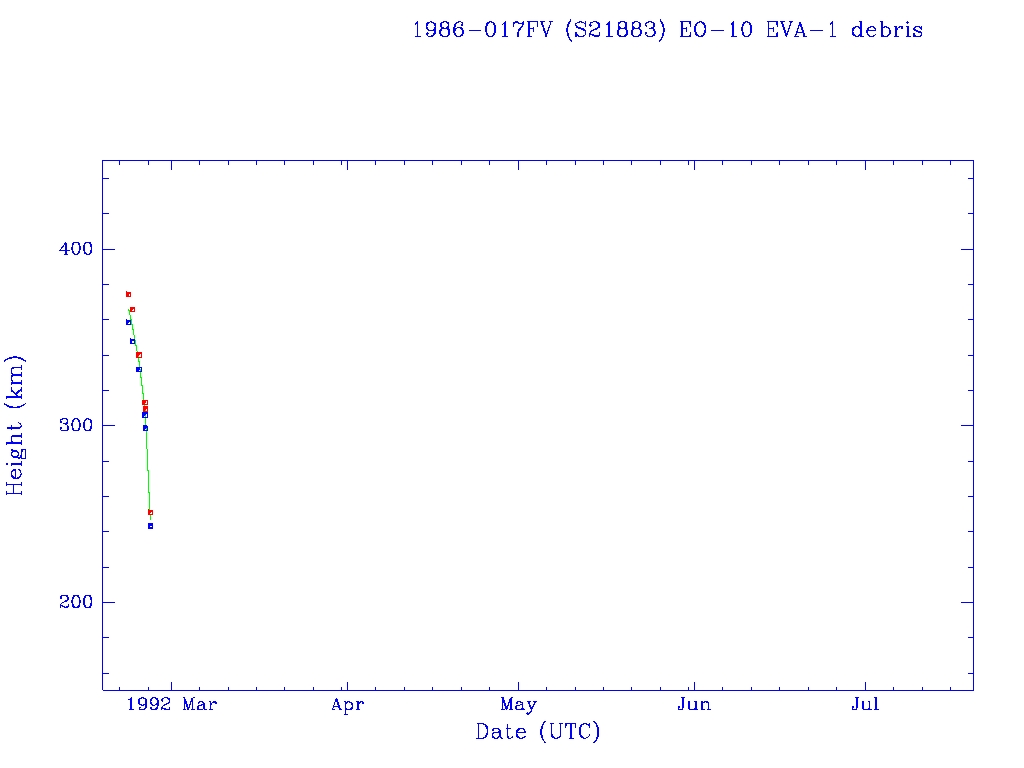Click the '200' y-axis tick label
Screen dimensions: 1024x768
[x=69, y=602]
